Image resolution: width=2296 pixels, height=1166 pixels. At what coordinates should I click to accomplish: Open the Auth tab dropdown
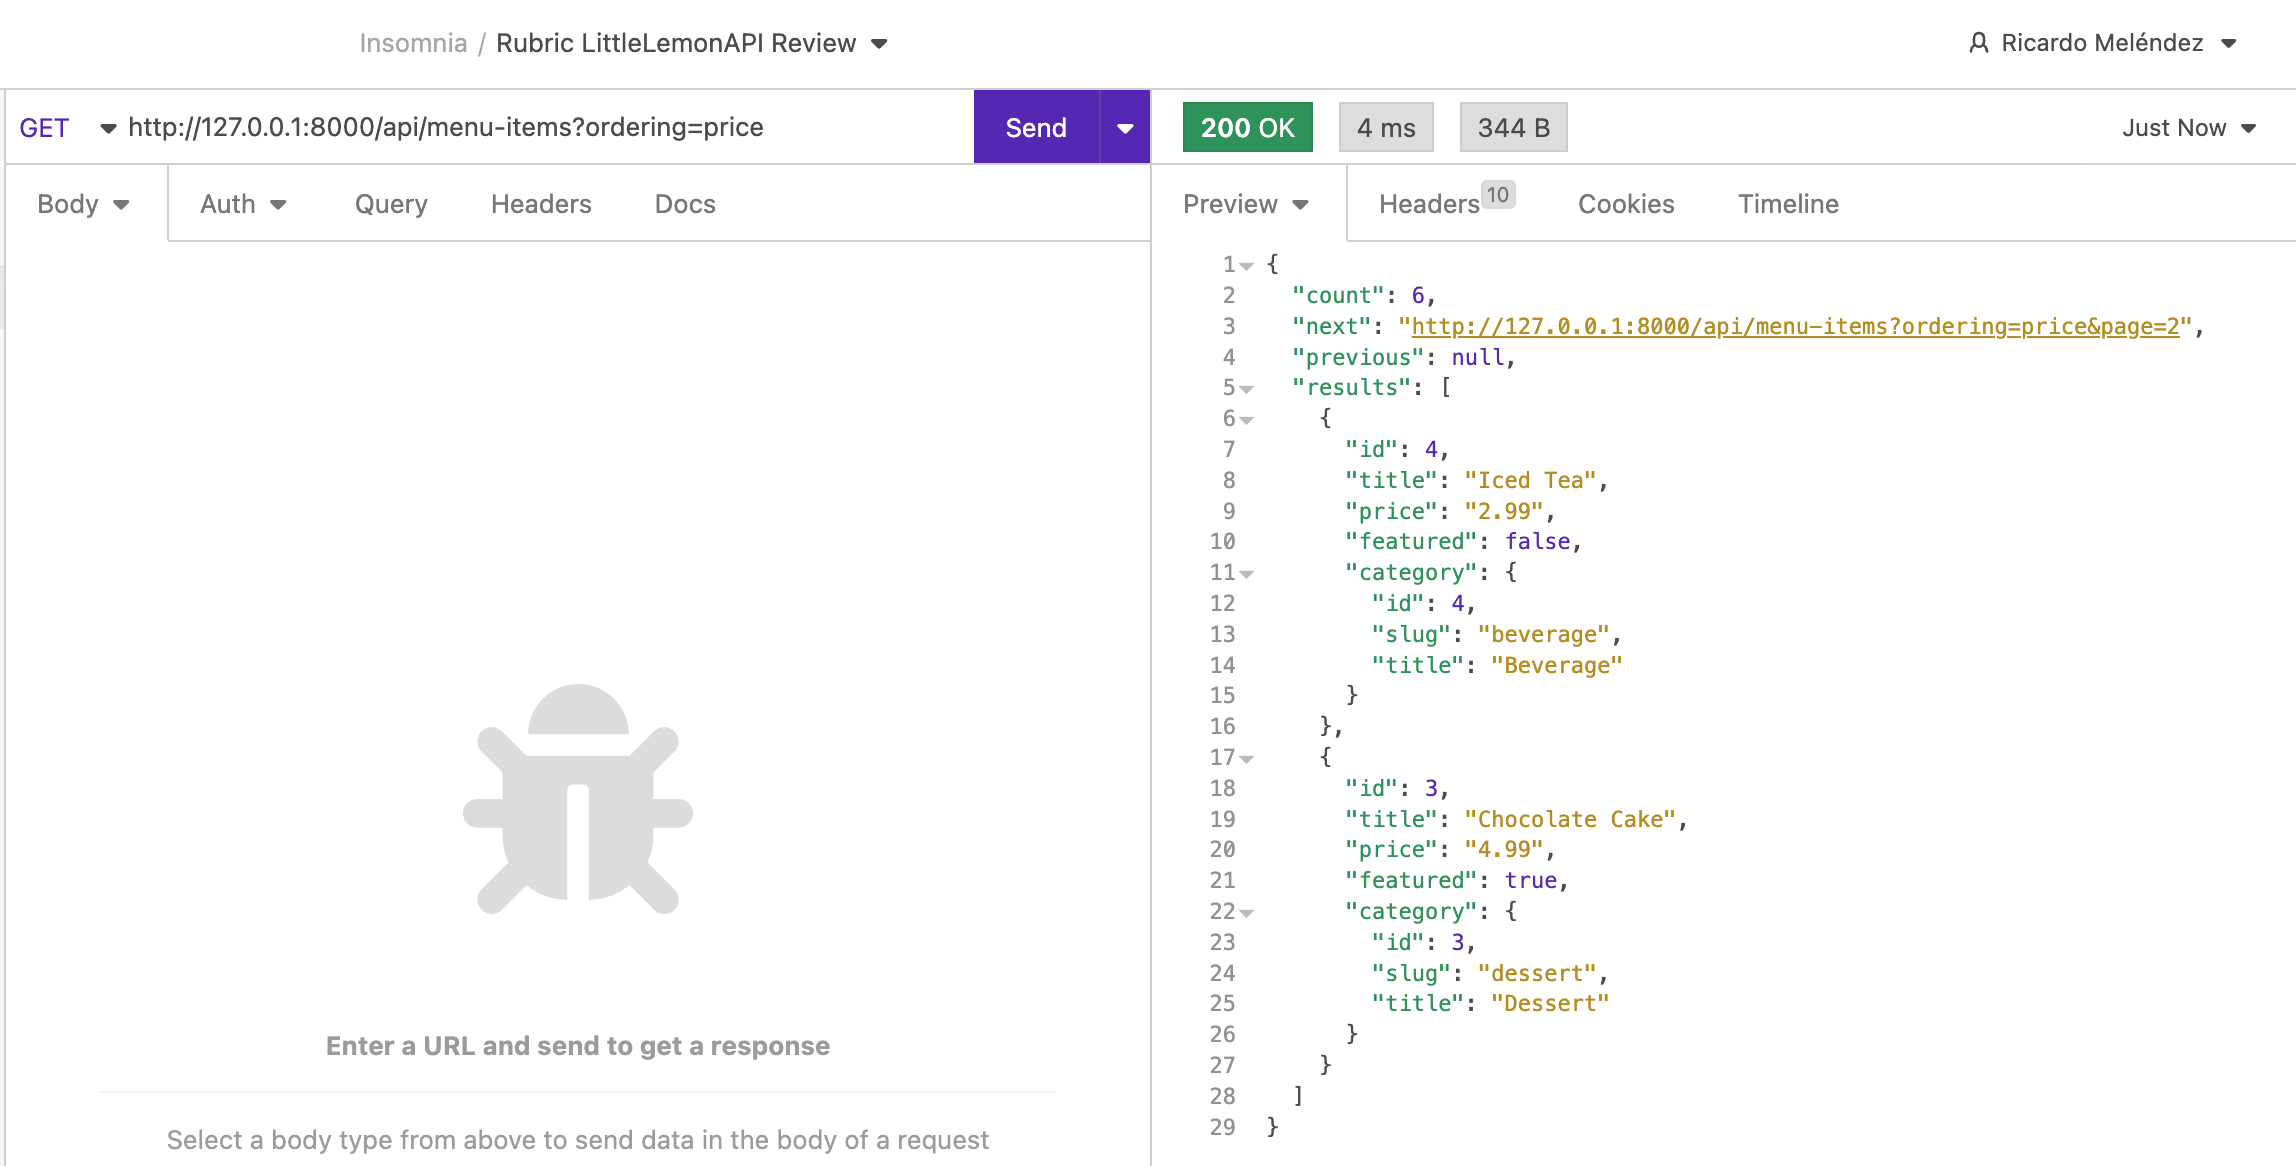click(243, 204)
